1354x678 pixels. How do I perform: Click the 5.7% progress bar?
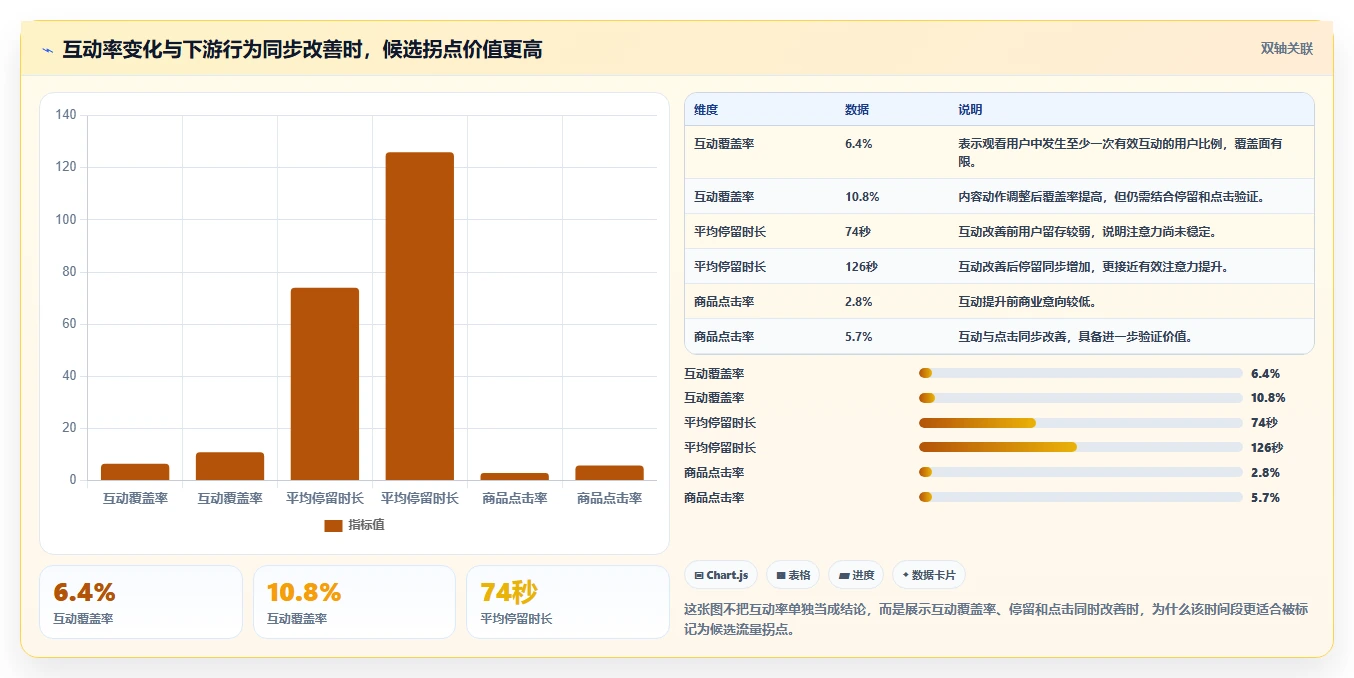tap(1080, 497)
